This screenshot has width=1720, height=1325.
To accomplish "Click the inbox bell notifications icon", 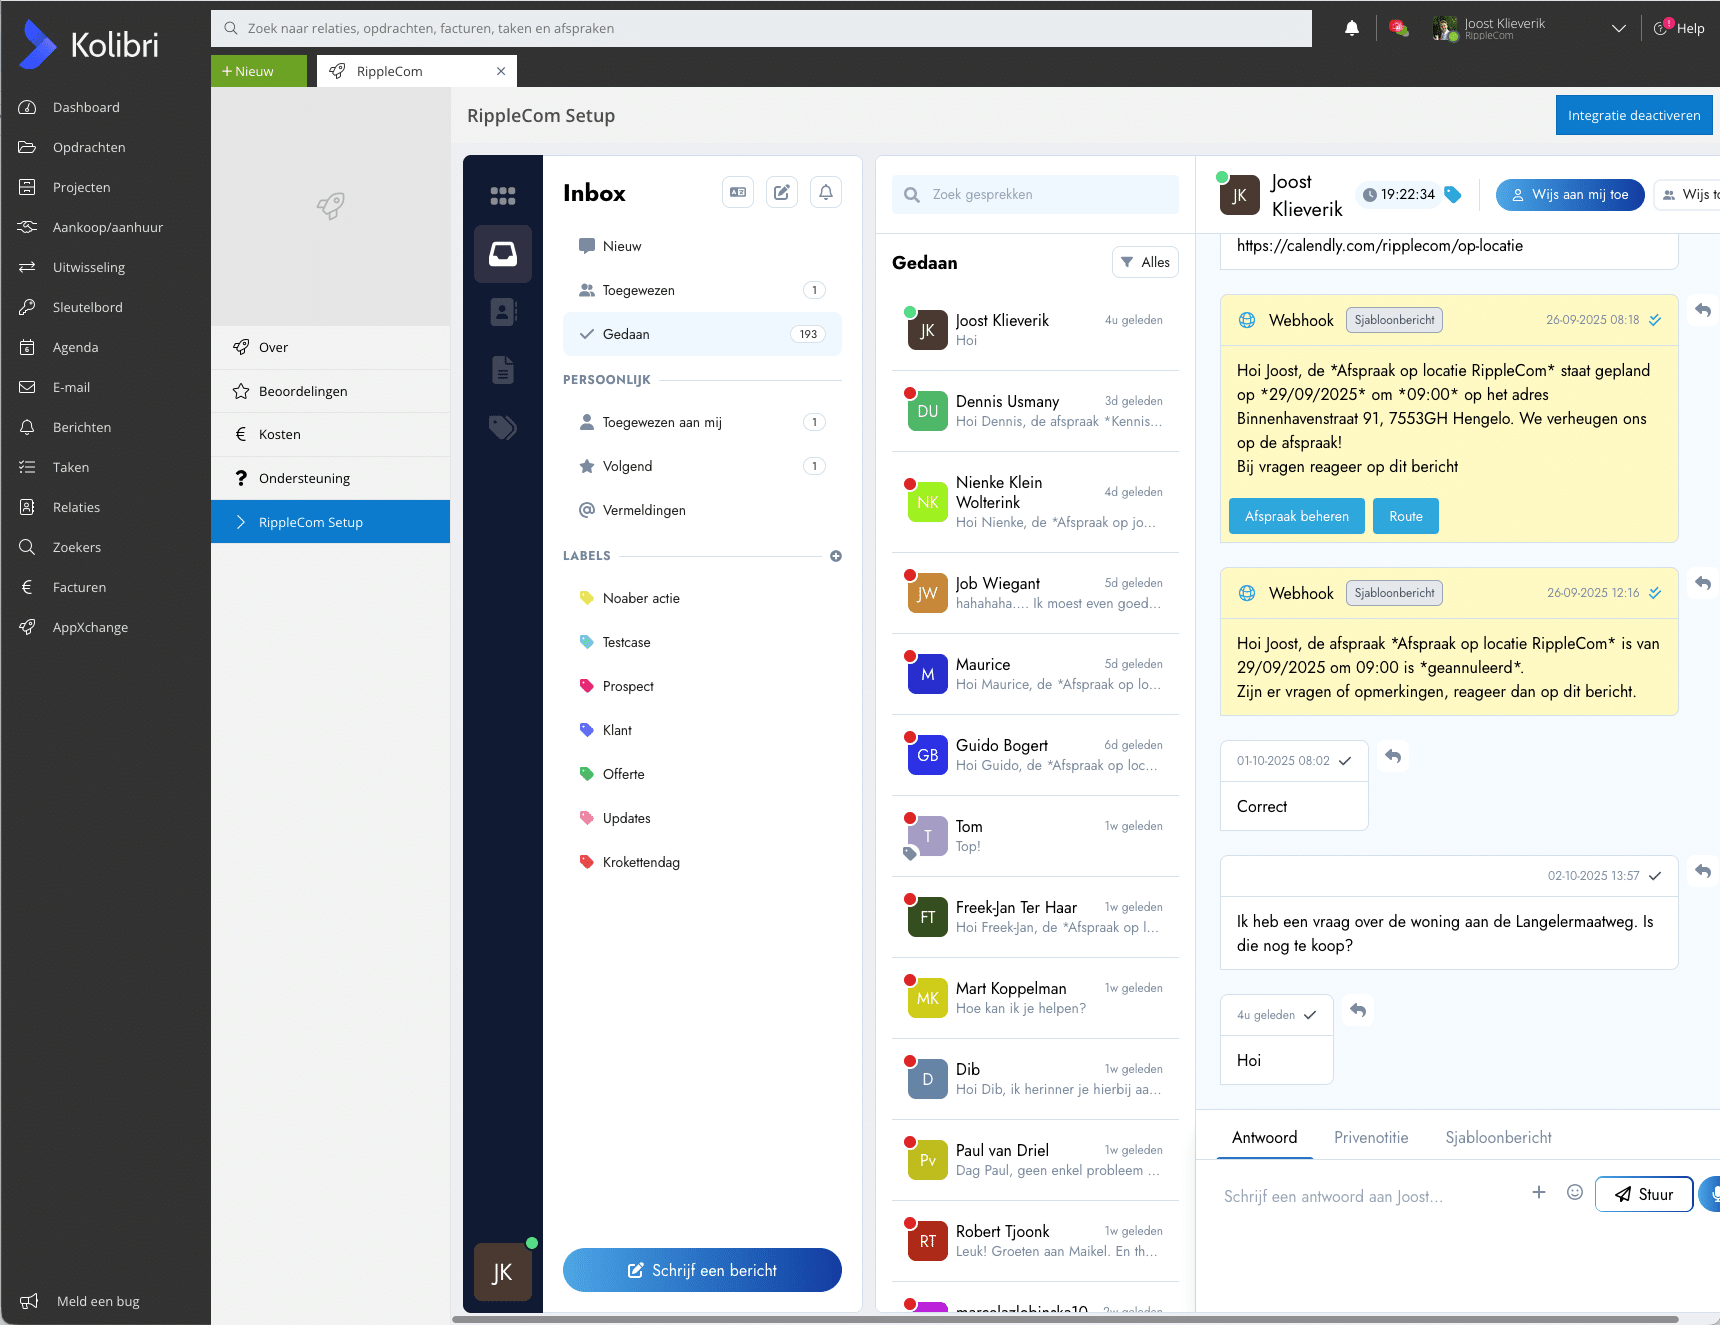I will click(x=825, y=192).
